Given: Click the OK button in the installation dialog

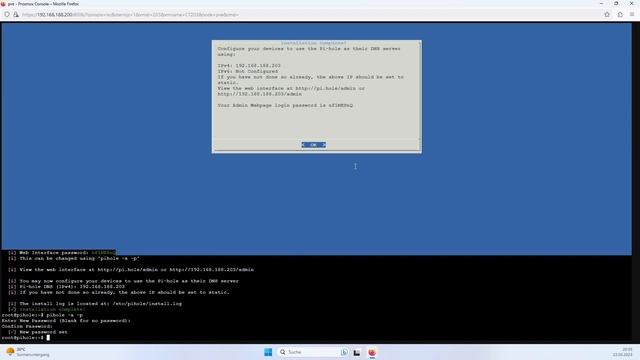Looking at the screenshot, I should [313, 145].
